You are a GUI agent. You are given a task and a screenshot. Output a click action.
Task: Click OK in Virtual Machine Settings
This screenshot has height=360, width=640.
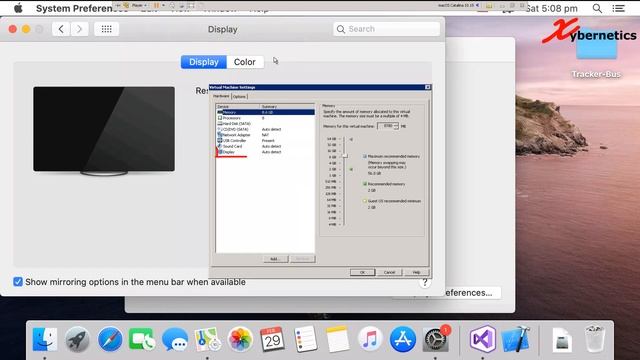click(362, 272)
